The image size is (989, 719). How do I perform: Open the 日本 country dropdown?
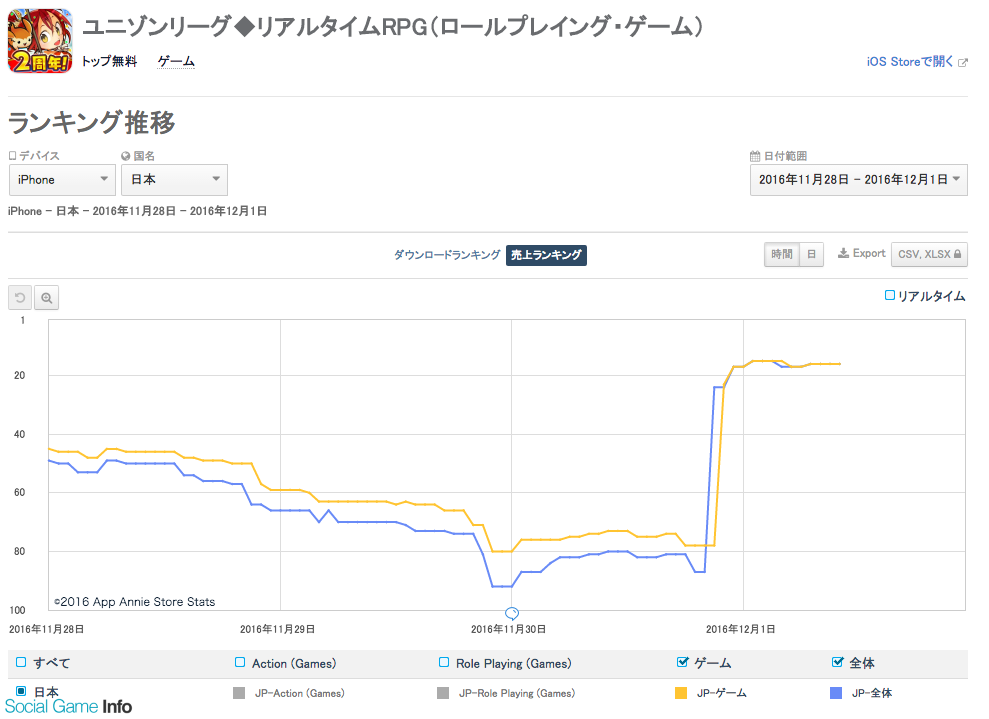(174, 180)
